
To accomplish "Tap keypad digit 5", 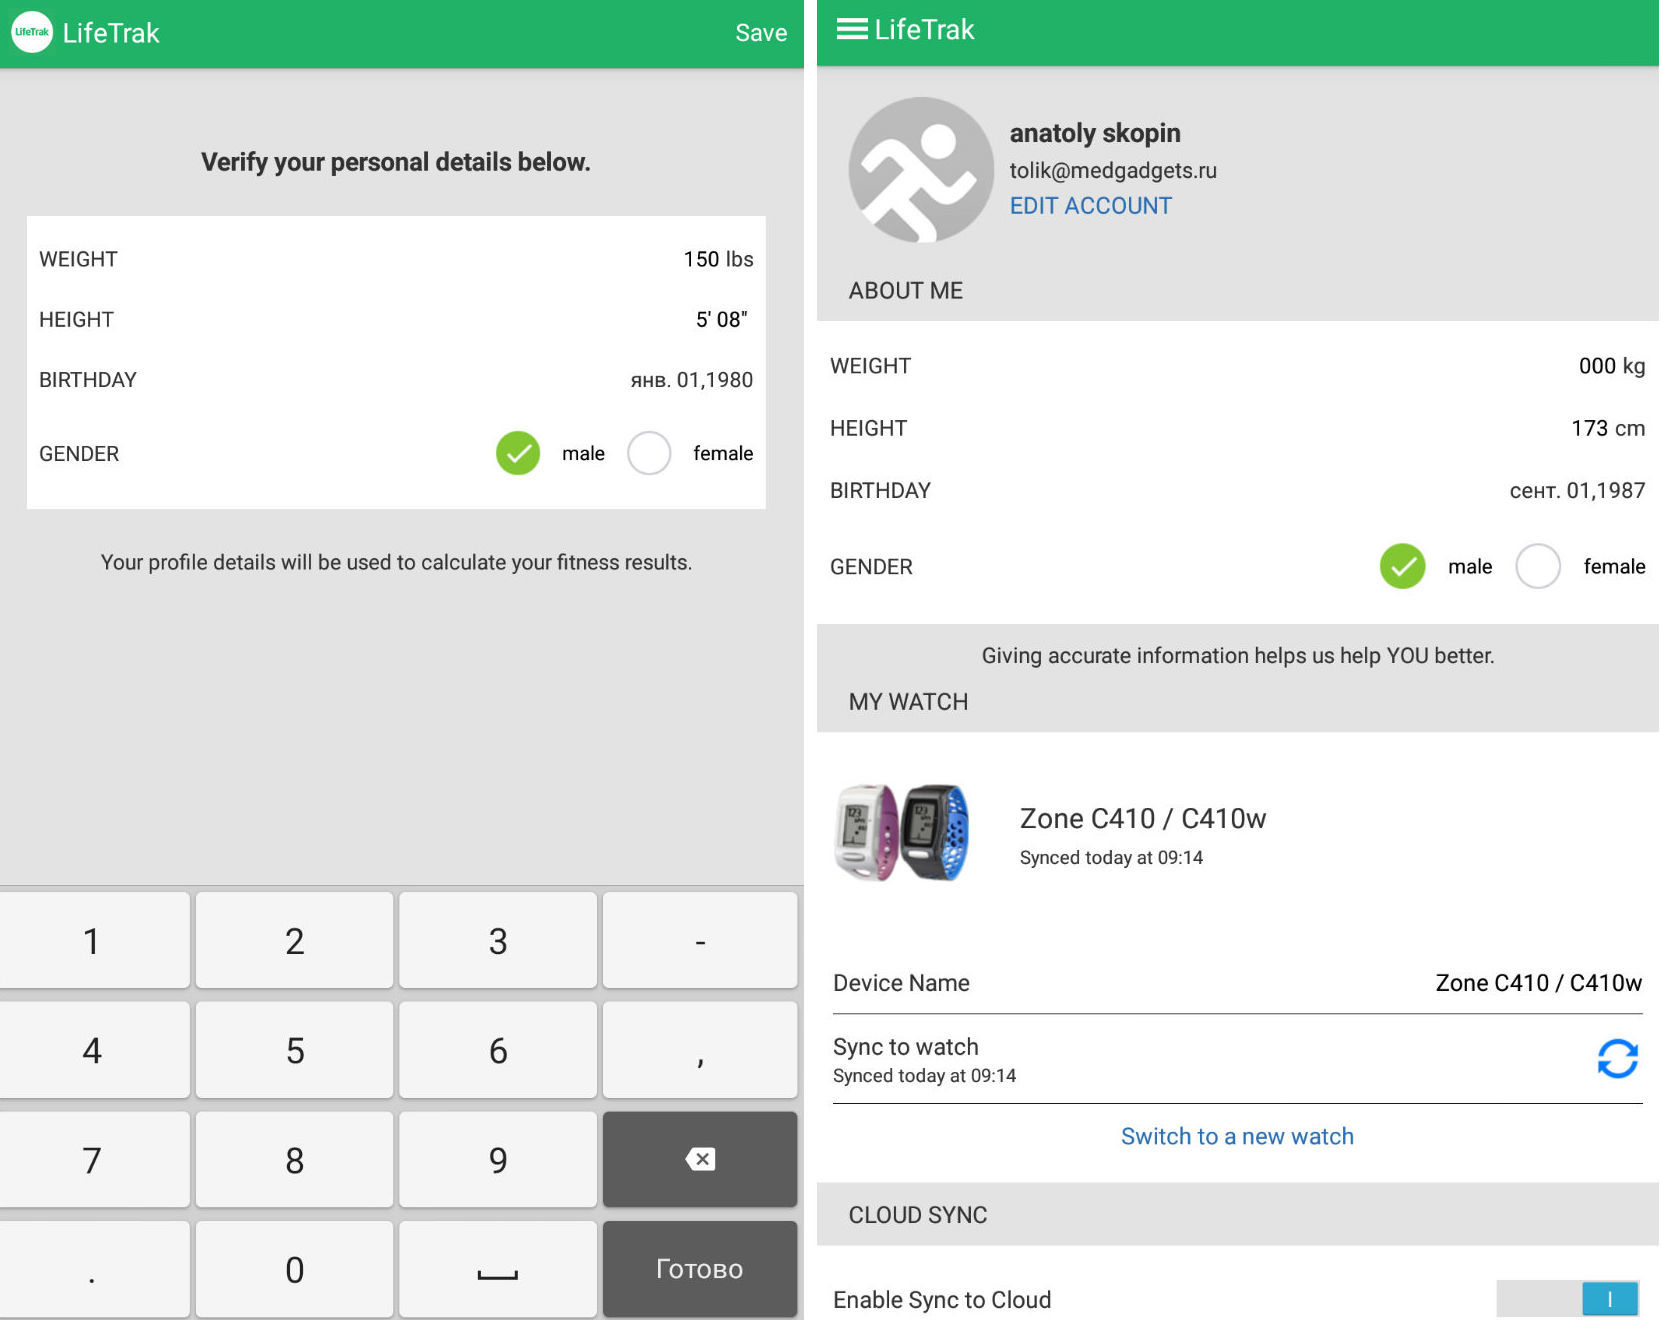I will (294, 1050).
